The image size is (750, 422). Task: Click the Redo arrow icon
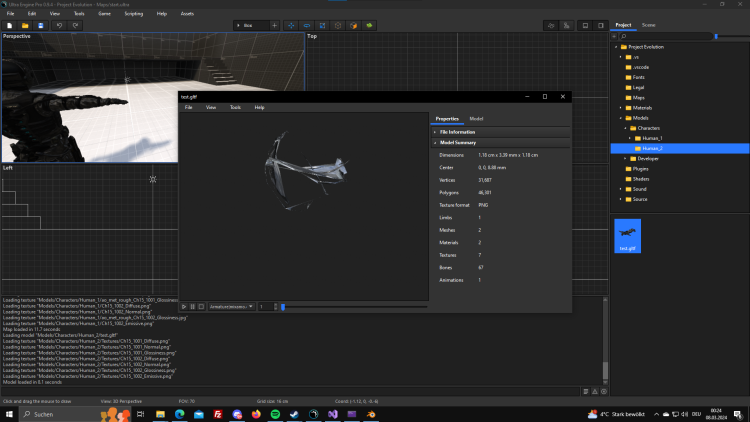click(x=75, y=24)
